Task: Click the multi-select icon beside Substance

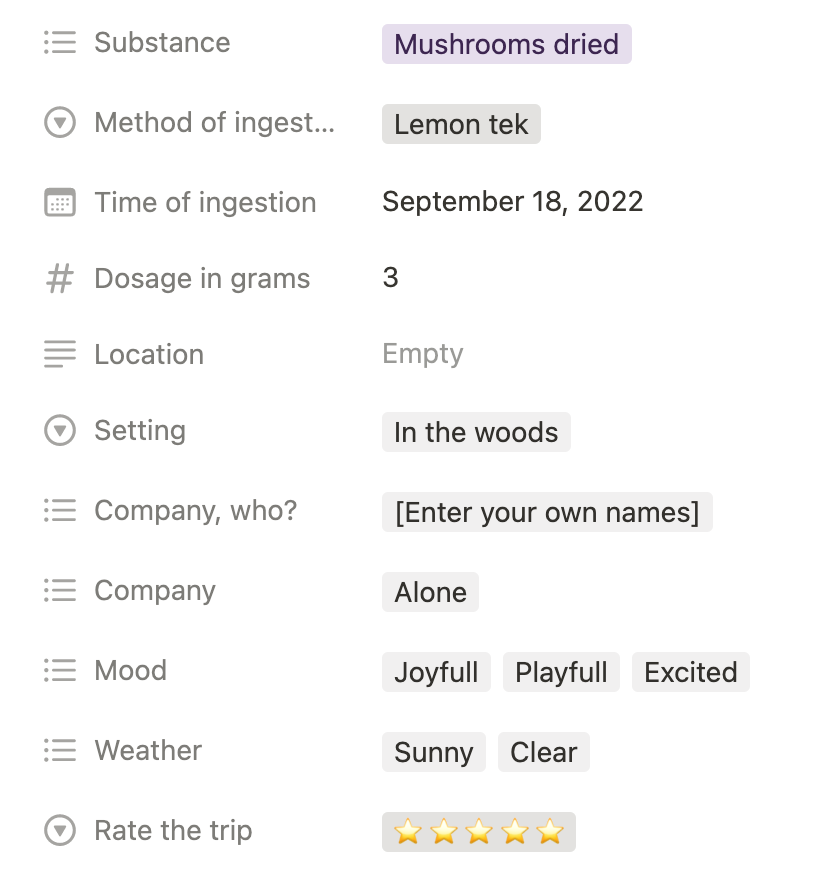Action: pyautogui.click(x=60, y=43)
